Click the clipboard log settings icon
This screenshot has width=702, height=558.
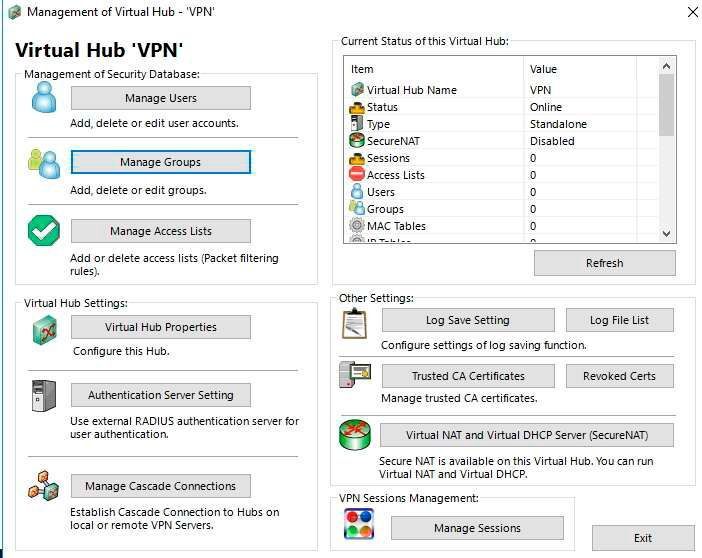(x=355, y=323)
